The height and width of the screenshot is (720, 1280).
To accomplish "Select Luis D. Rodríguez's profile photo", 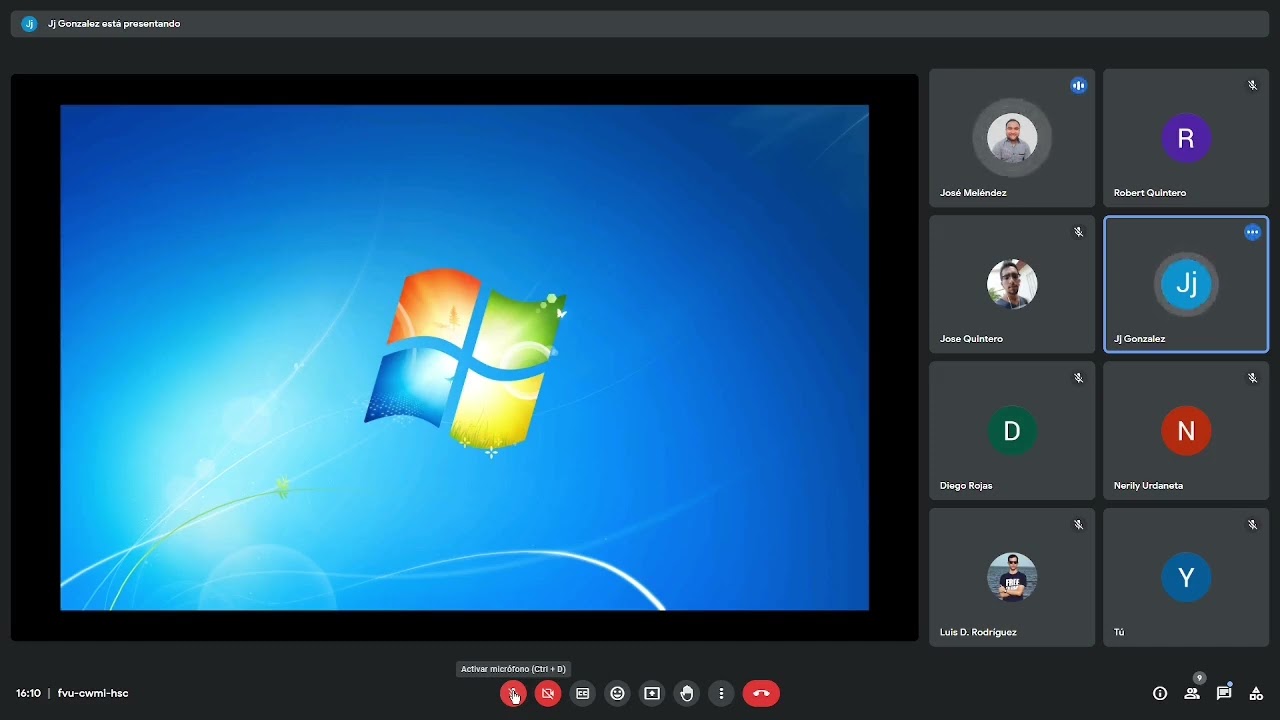I will [1012, 577].
